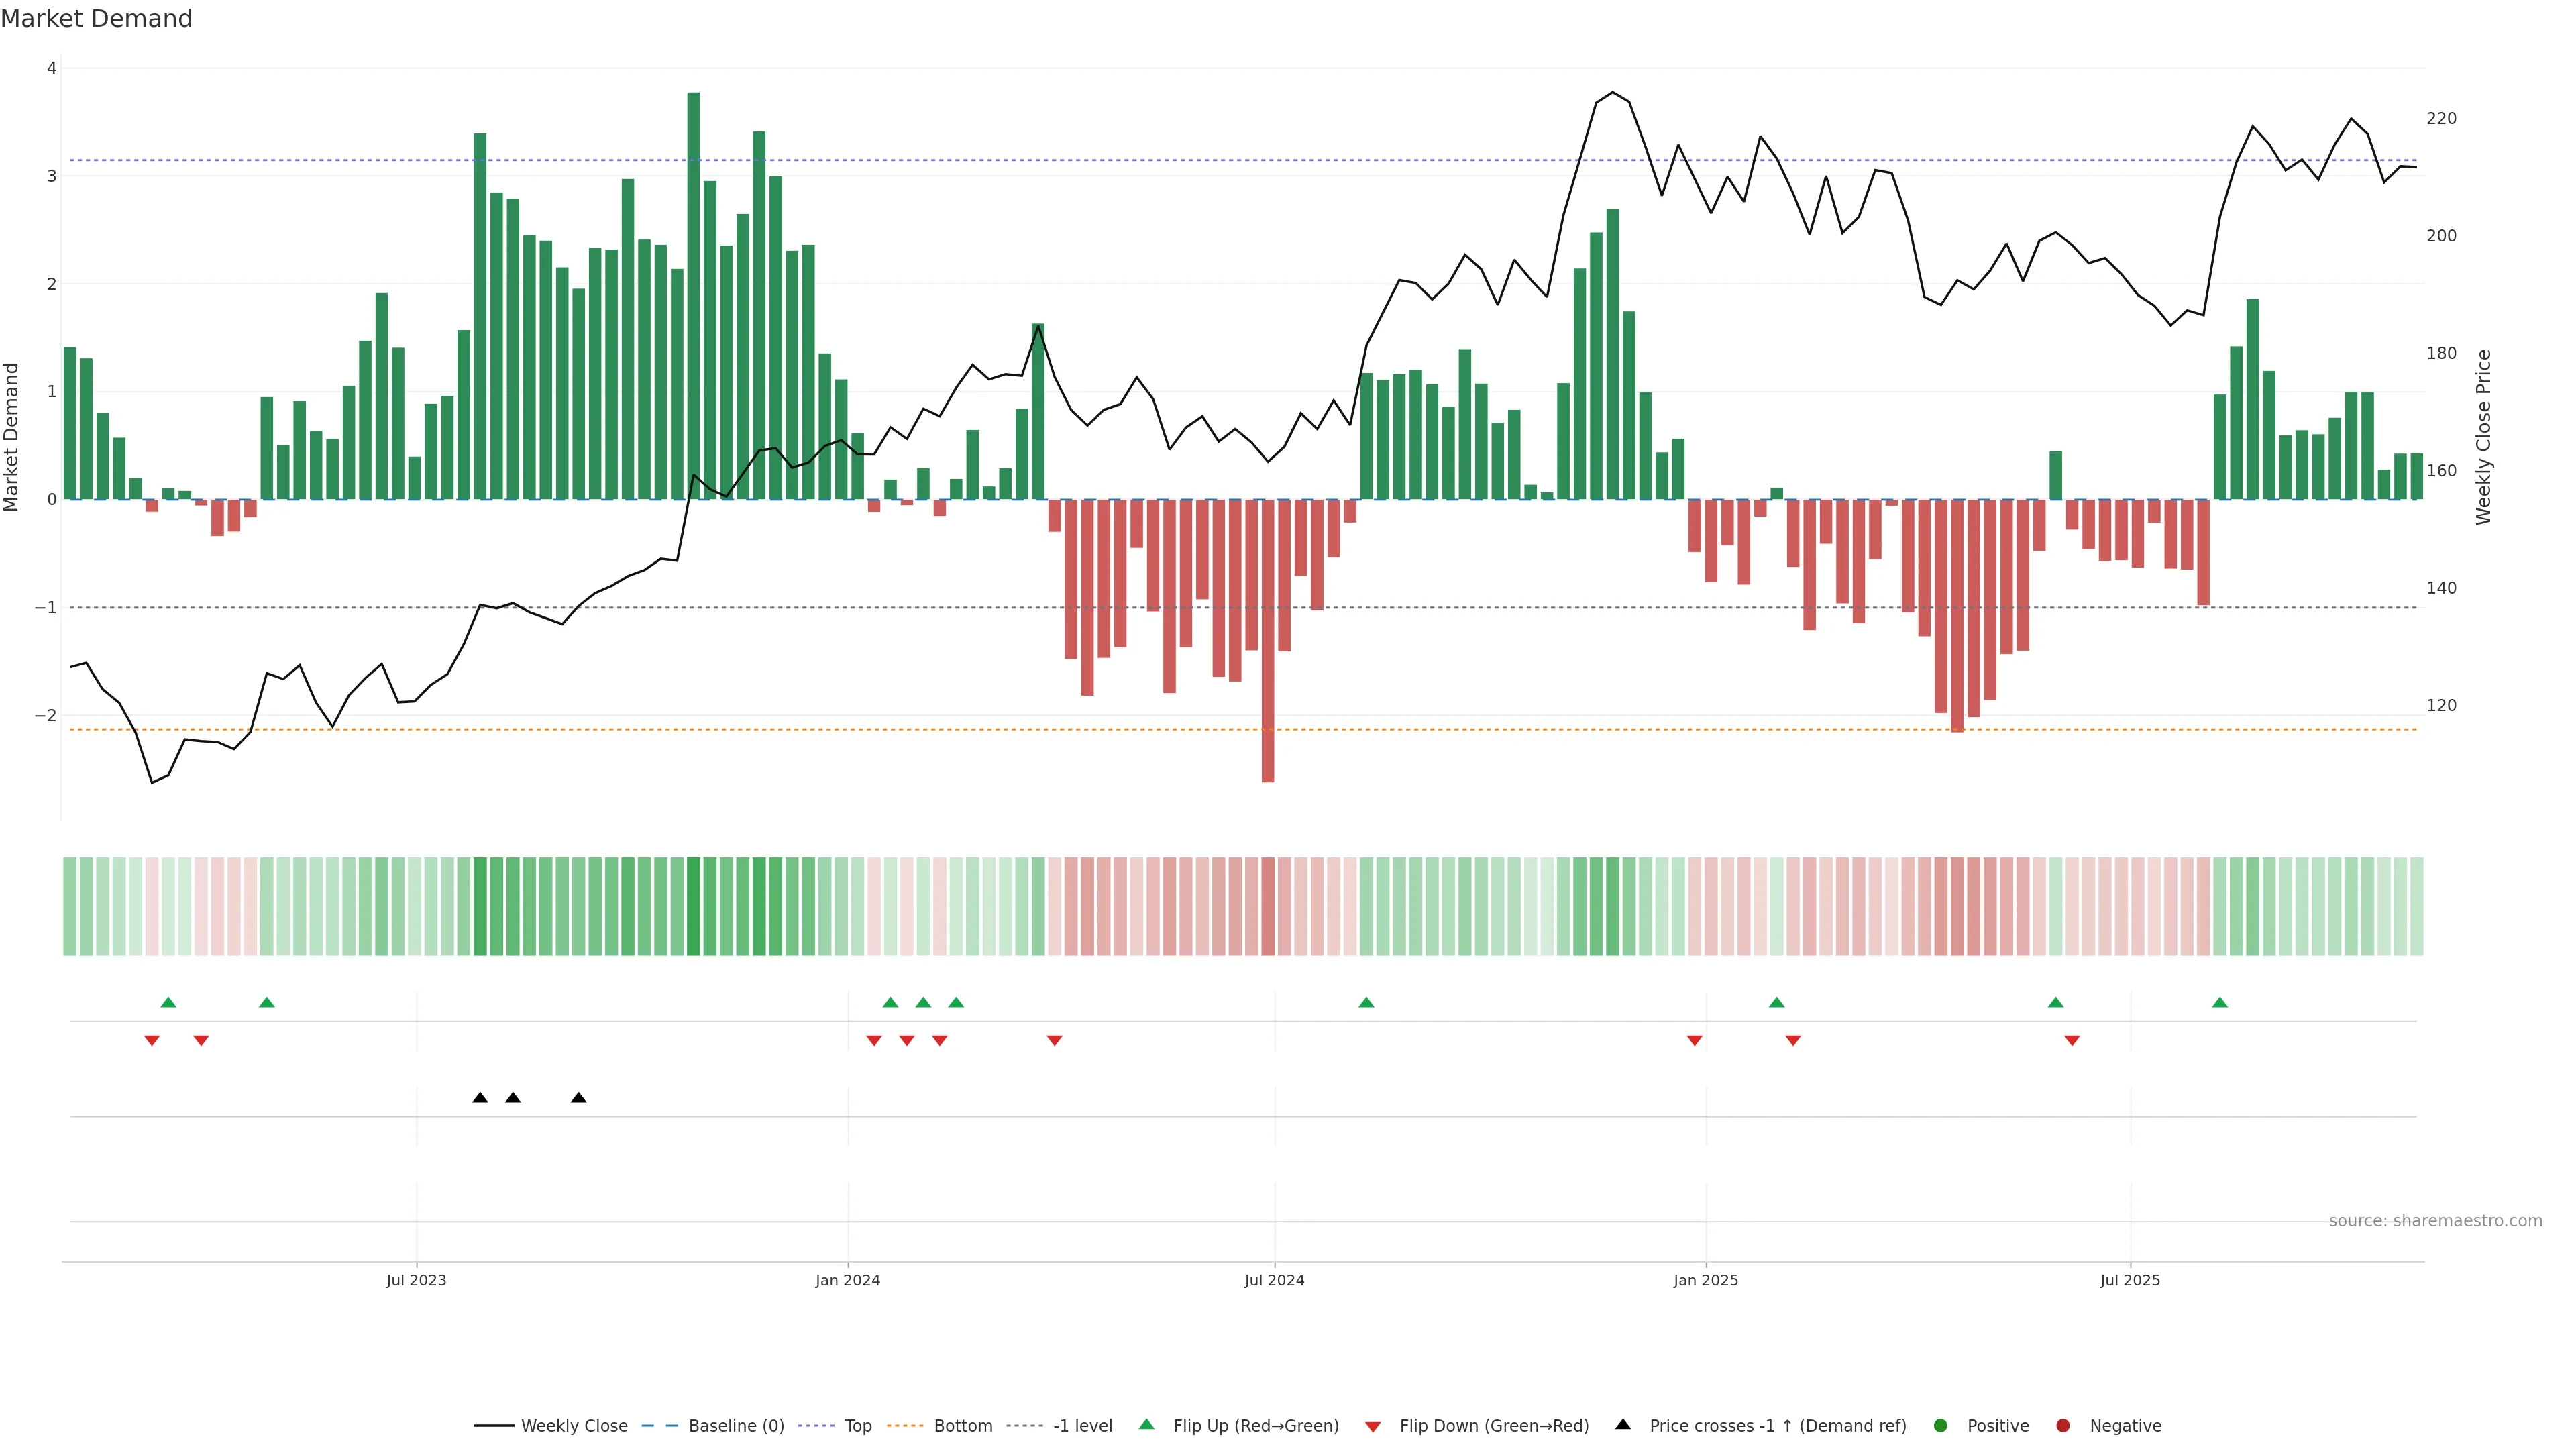Click the Market Demand chart title

click(x=96, y=19)
